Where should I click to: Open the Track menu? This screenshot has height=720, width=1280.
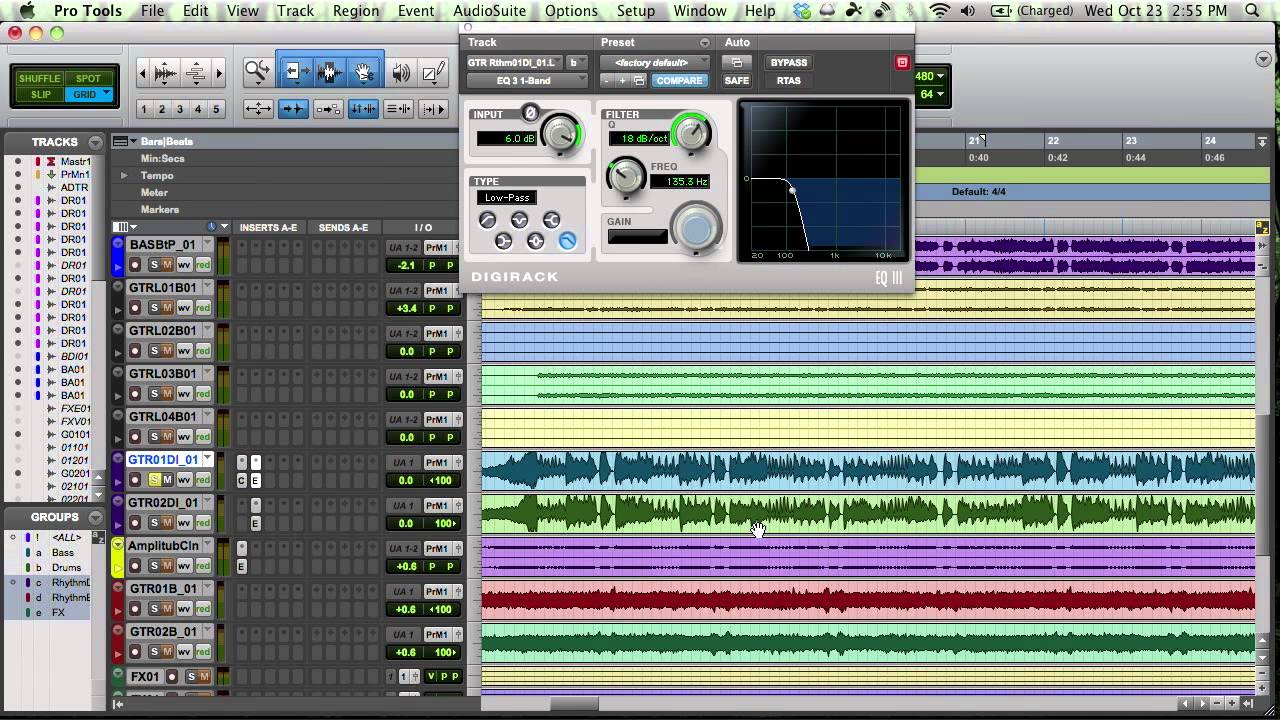click(295, 11)
